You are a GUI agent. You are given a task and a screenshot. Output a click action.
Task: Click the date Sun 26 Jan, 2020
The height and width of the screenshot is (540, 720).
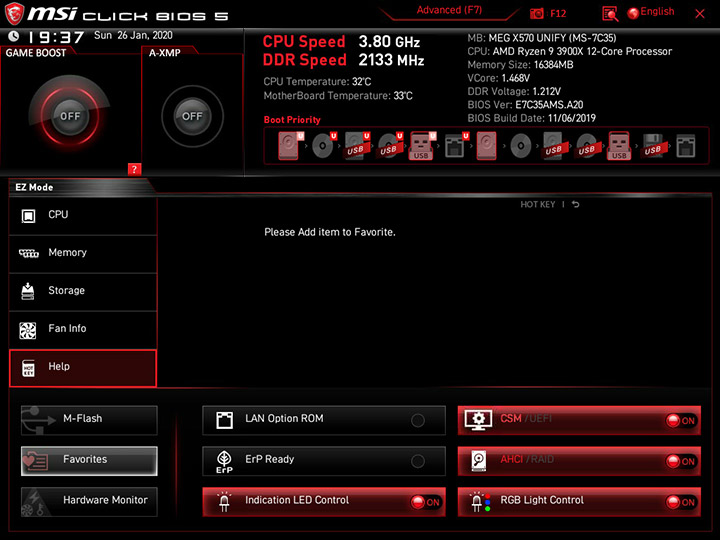pyautogui.click(x=133, y=35)
